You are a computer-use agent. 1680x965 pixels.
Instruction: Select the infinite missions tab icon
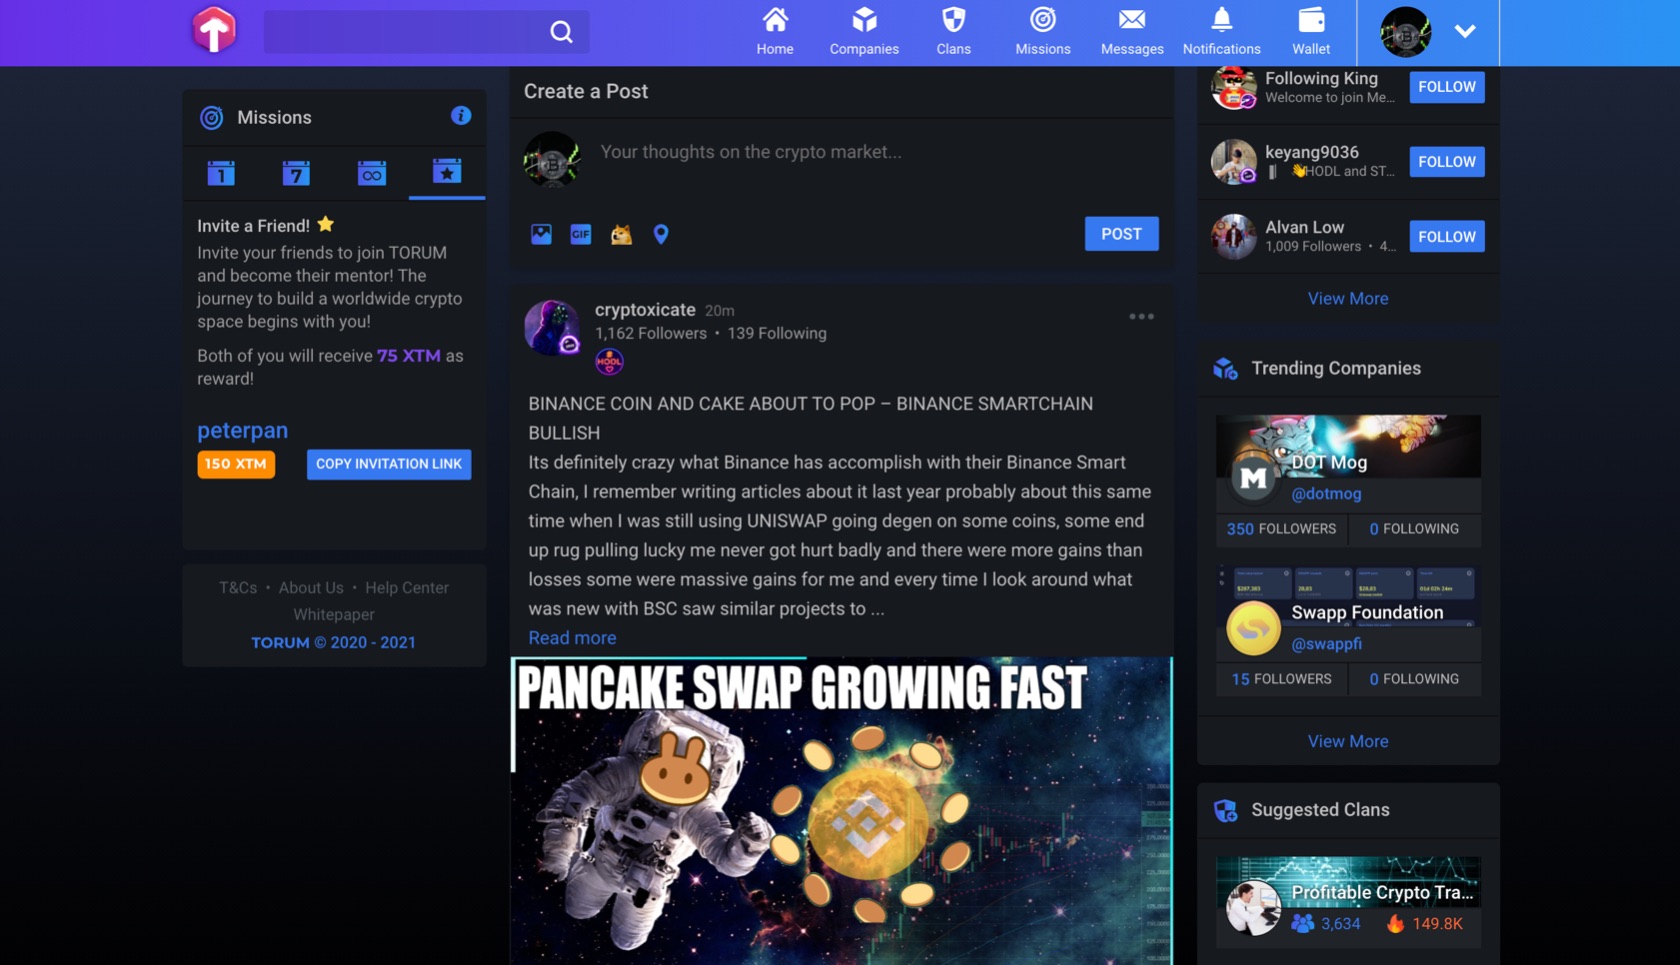(x=371, y=173)
